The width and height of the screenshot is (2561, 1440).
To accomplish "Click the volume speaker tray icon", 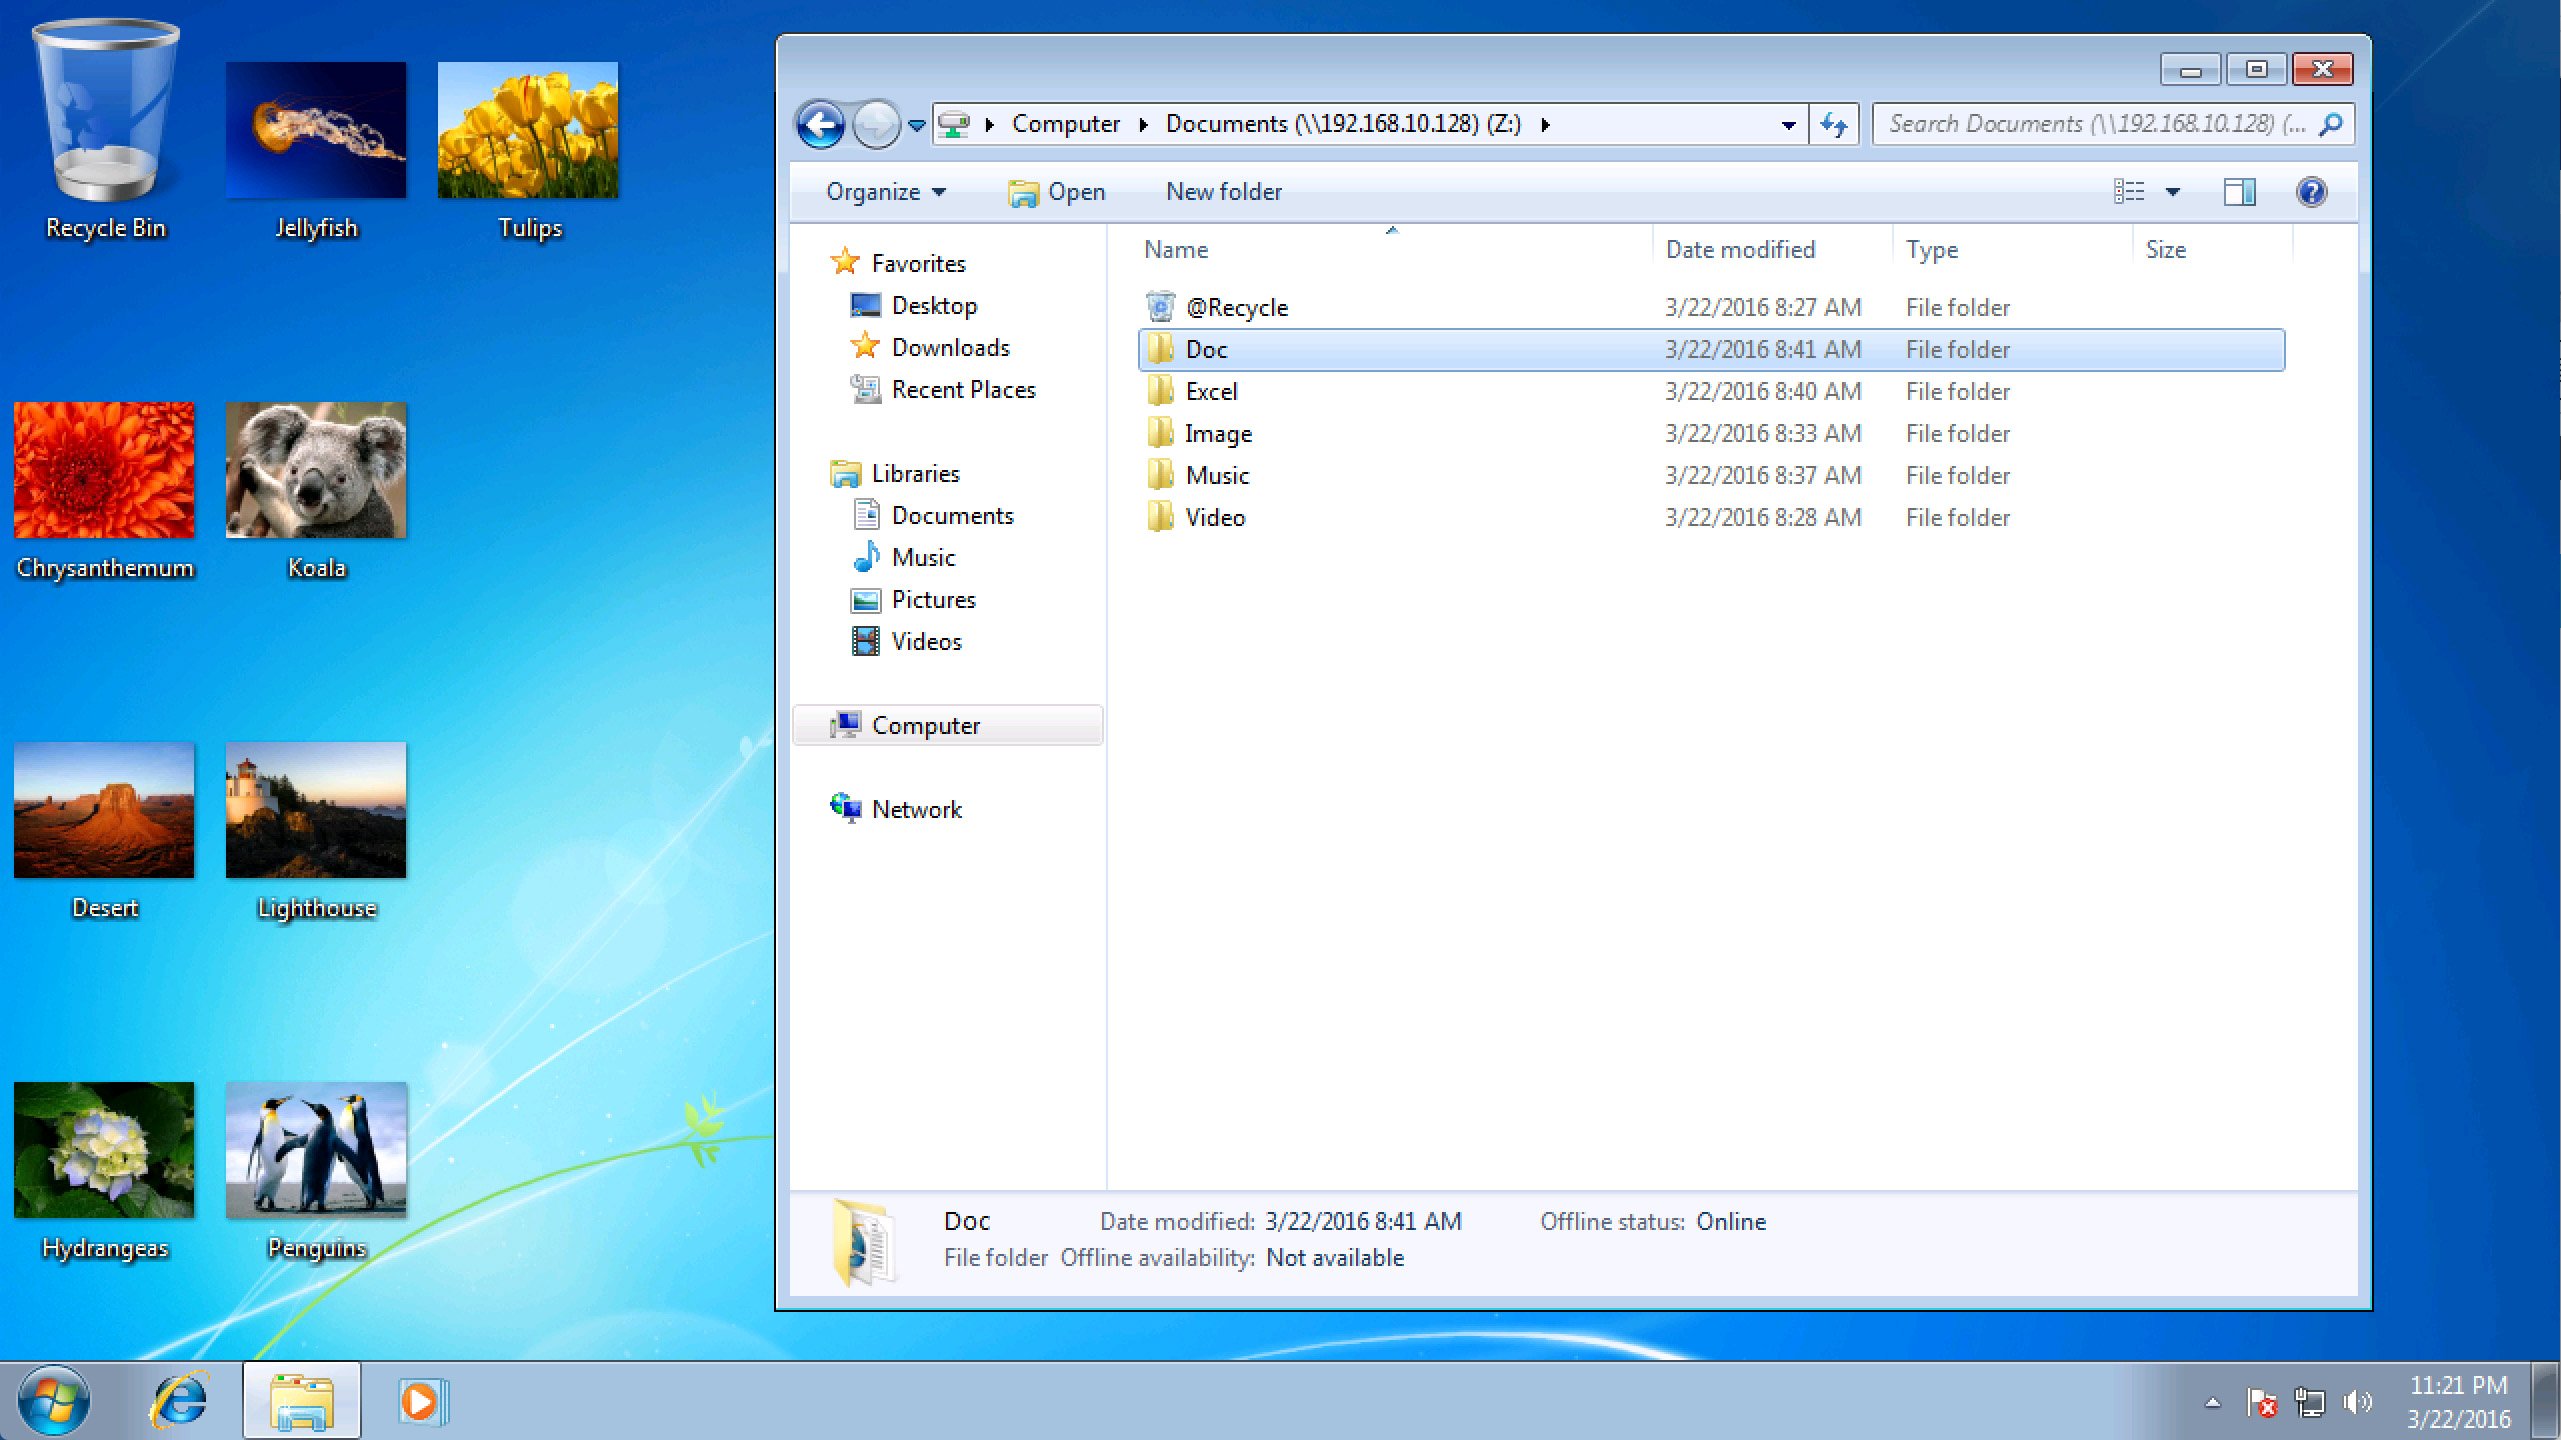I will [x=2357, y=1402].
